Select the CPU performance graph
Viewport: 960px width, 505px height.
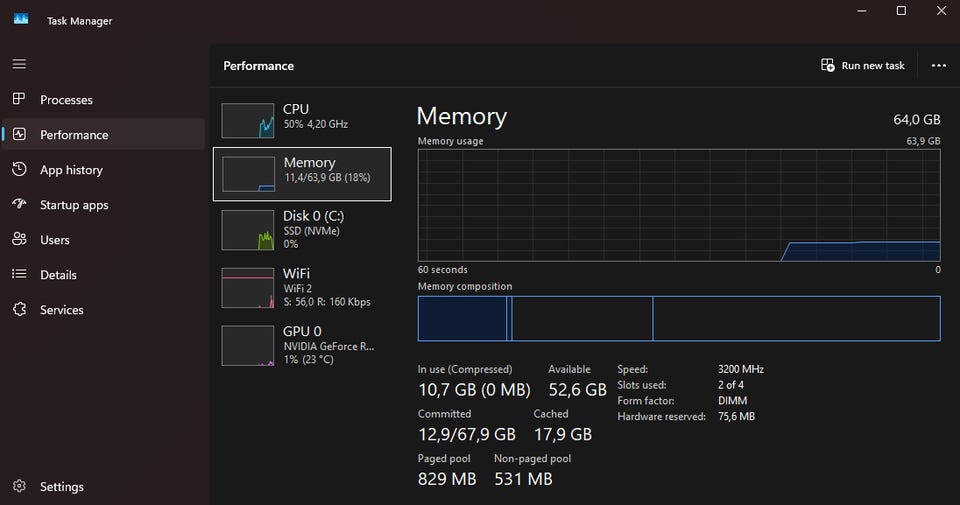point(248,120)
